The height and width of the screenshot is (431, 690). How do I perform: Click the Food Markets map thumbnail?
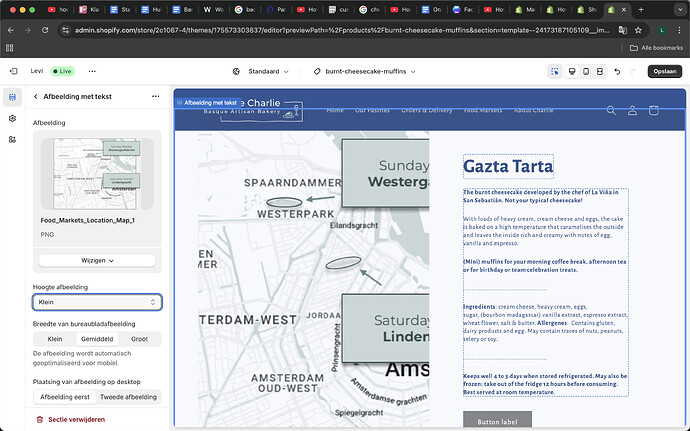(97, 172)
